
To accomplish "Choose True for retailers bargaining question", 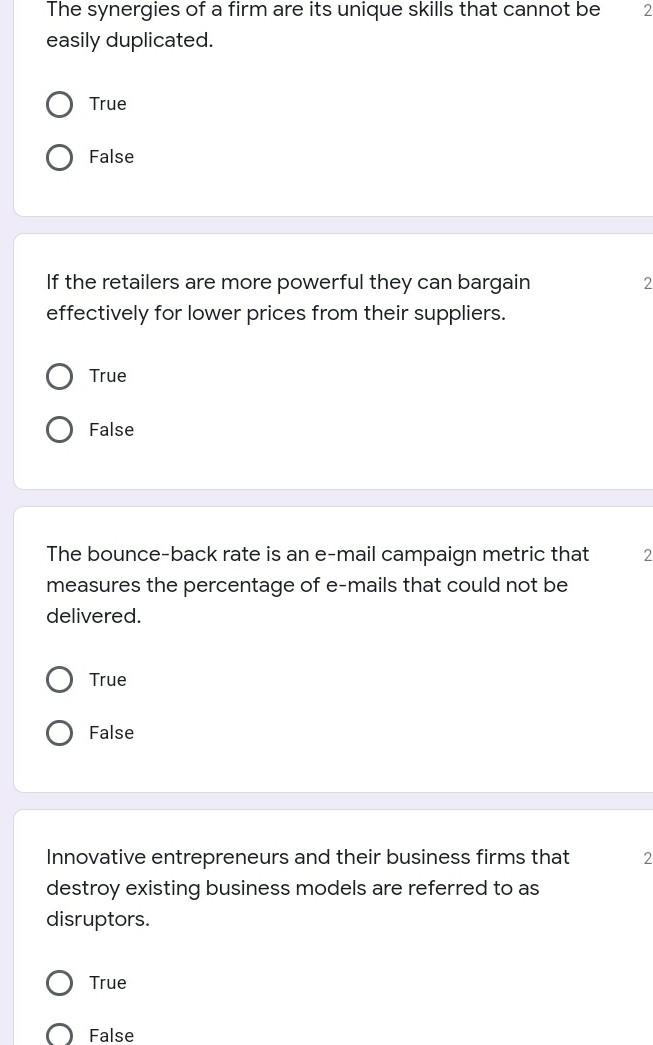I will [x=59, y=376].
